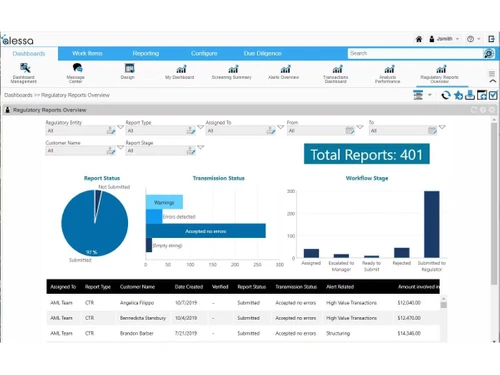The height and width of the screenshot is (375, 500).
Task: Switch to the Dashboards tab
Action: (29, 54)
